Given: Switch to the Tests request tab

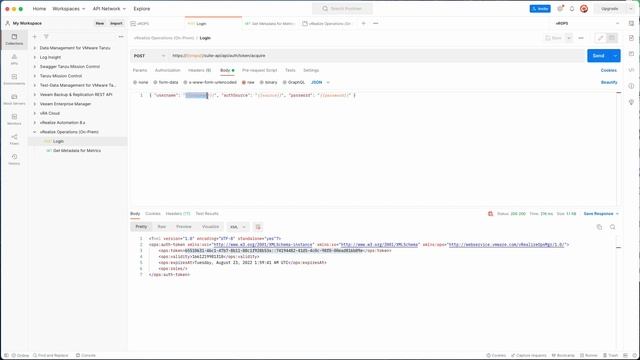Looking at the screenshot, I should pos(290,70).
